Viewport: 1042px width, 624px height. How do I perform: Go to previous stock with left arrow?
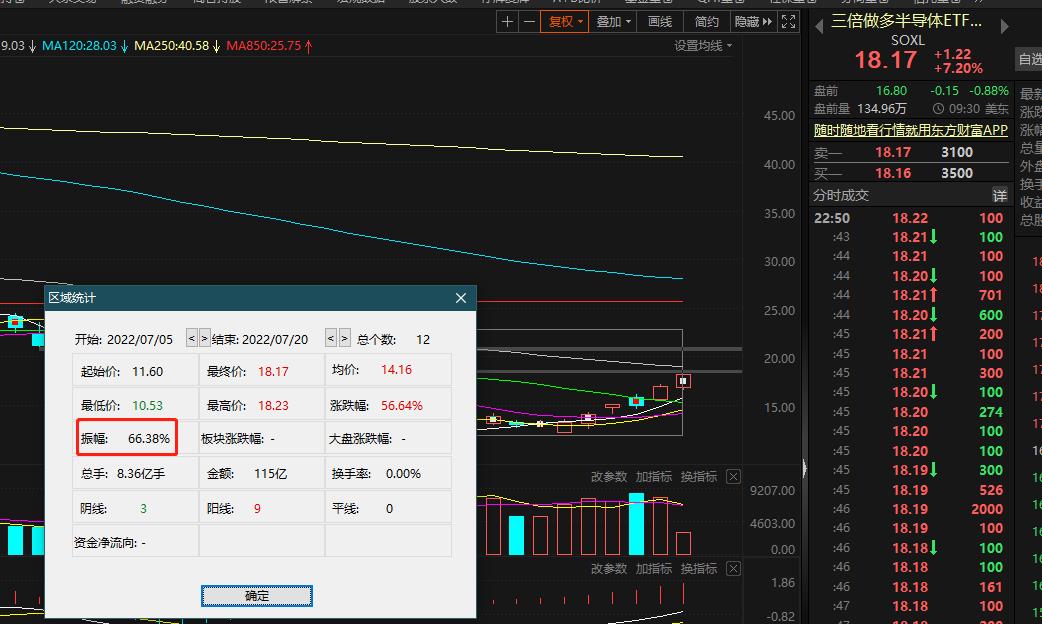[x=819, y=27]
